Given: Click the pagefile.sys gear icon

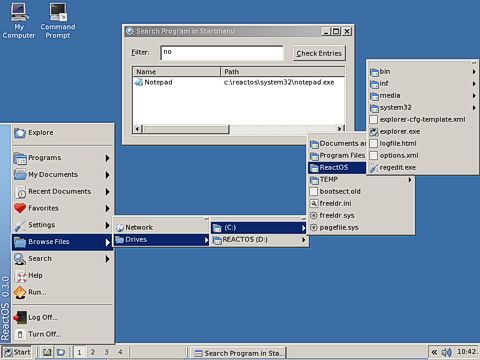Looking at the screenshot, I should (x=314, y=228).
